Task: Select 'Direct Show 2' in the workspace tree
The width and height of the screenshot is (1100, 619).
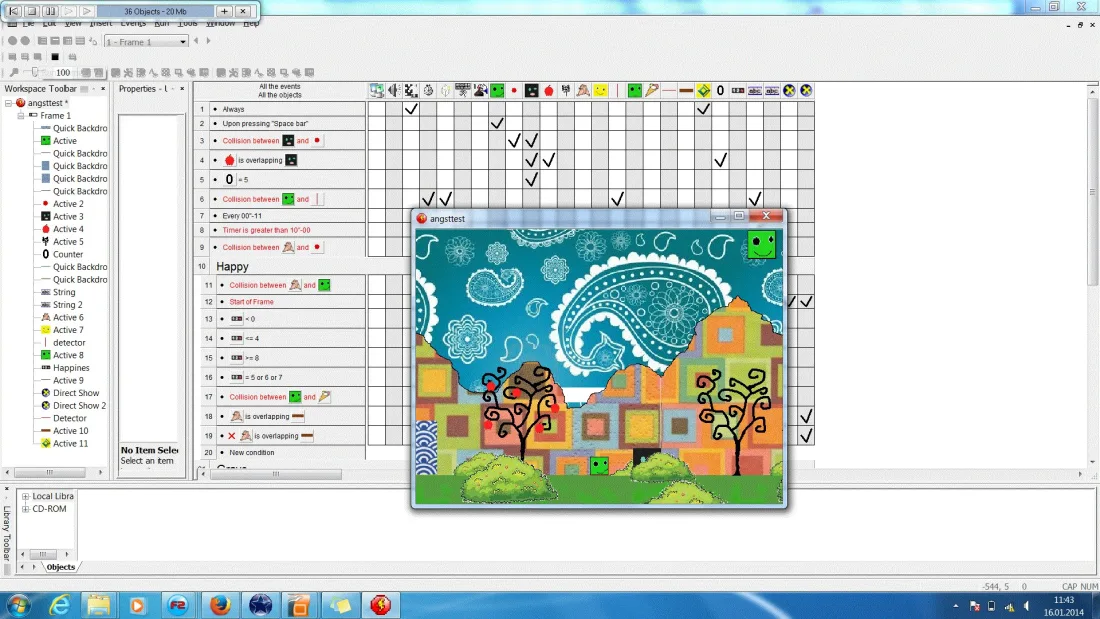Action: tap(79, 406)
